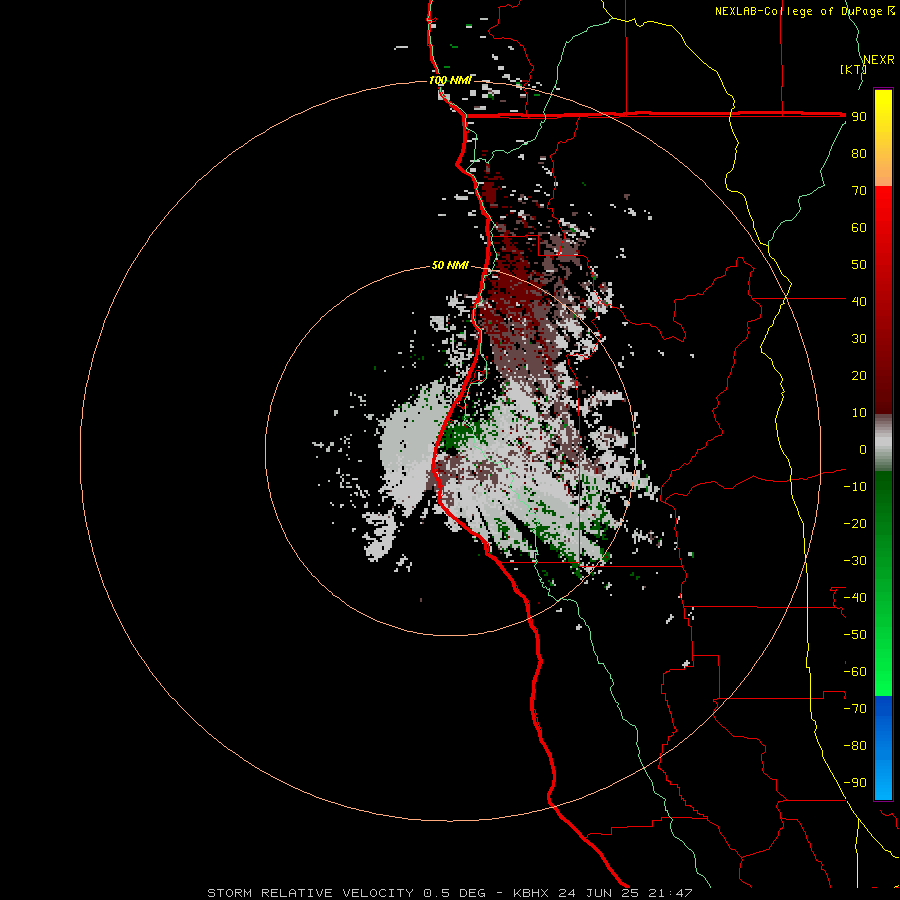The height and width of the screenshot is (900, 900).
Task: Click the '-30' scale value
Action: (855, 561)
